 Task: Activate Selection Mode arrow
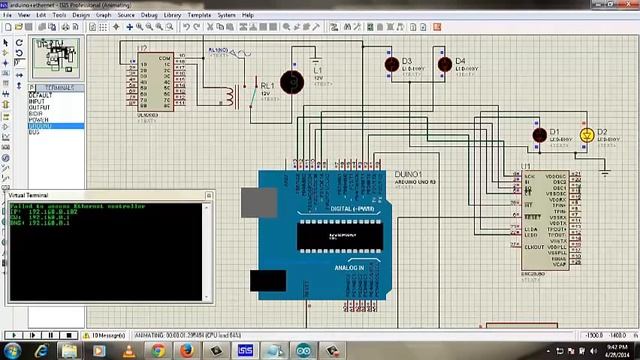coord(6,42)
